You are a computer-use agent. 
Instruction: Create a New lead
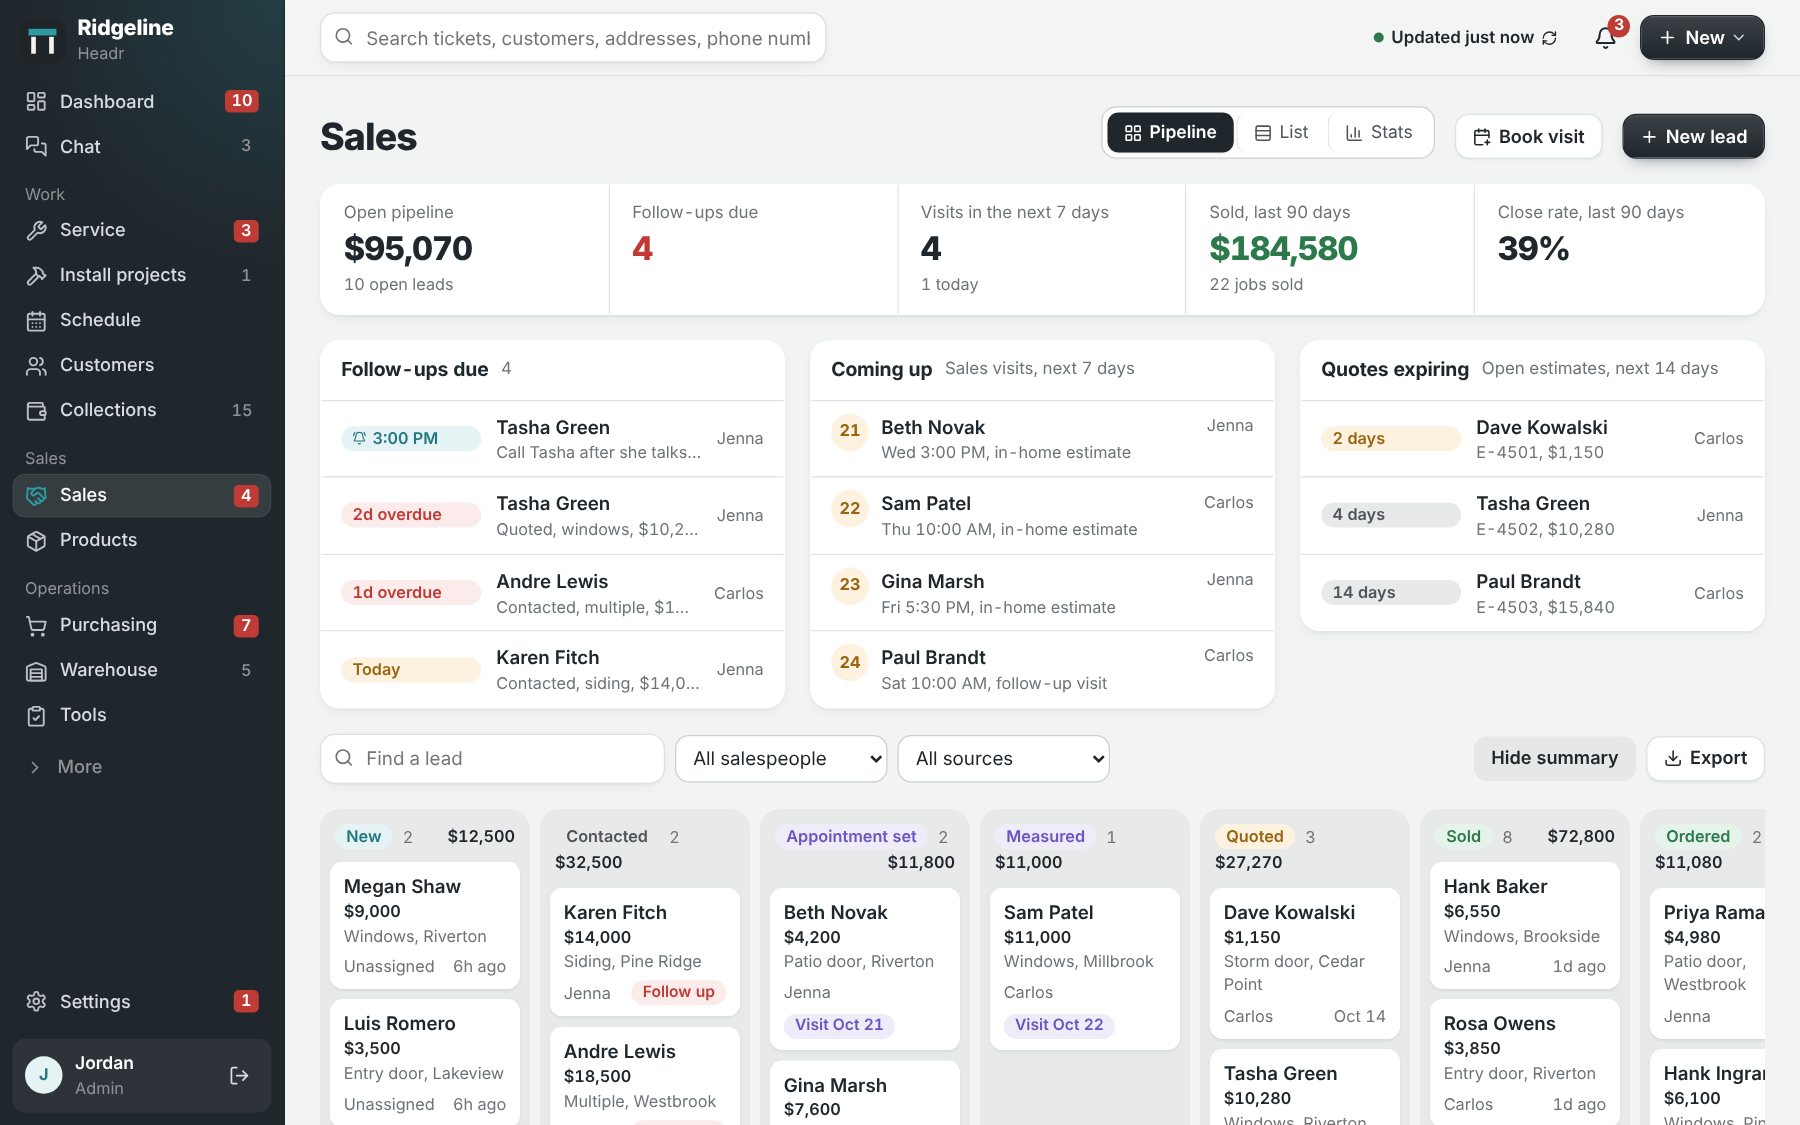1693,137
